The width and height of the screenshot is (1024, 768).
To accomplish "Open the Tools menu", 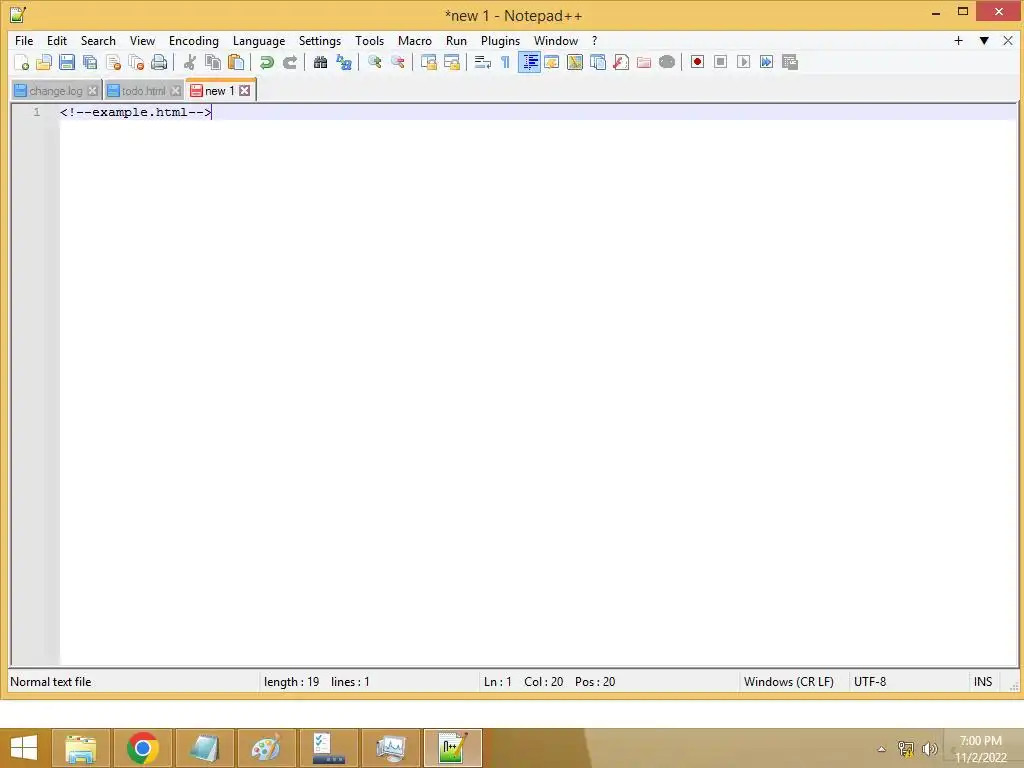I will coord(369,40).
